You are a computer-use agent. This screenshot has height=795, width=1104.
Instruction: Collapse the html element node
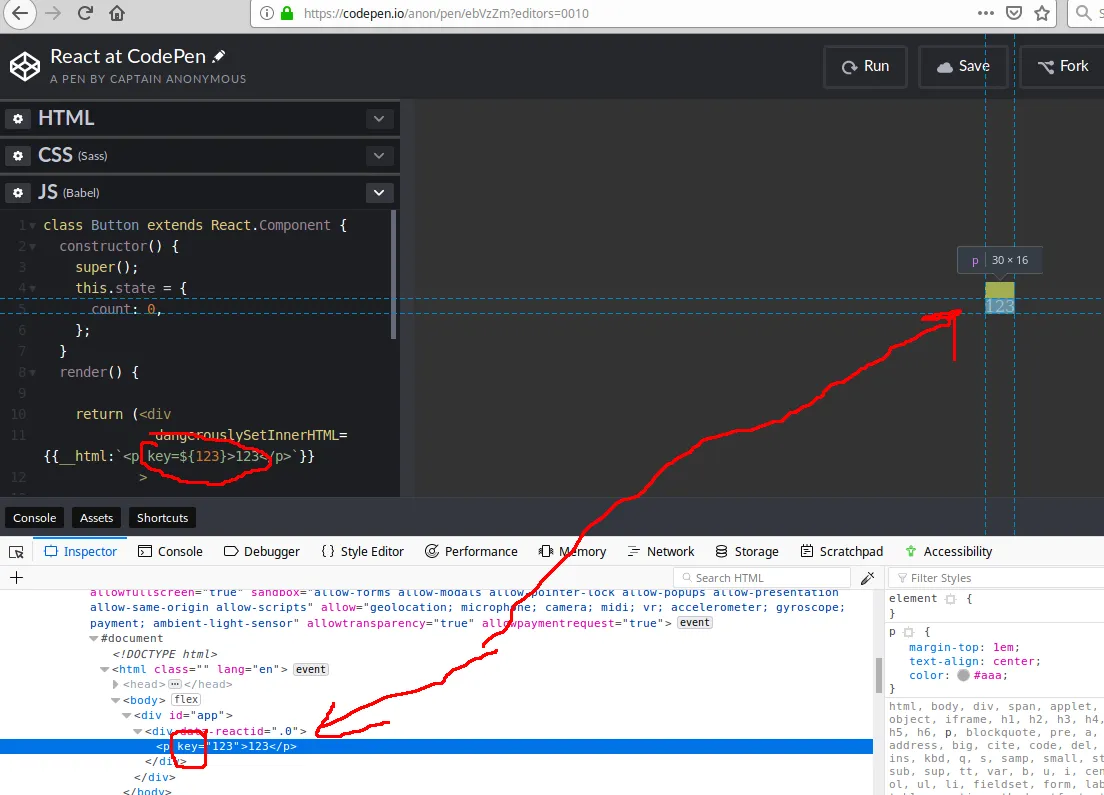(105, 670)
